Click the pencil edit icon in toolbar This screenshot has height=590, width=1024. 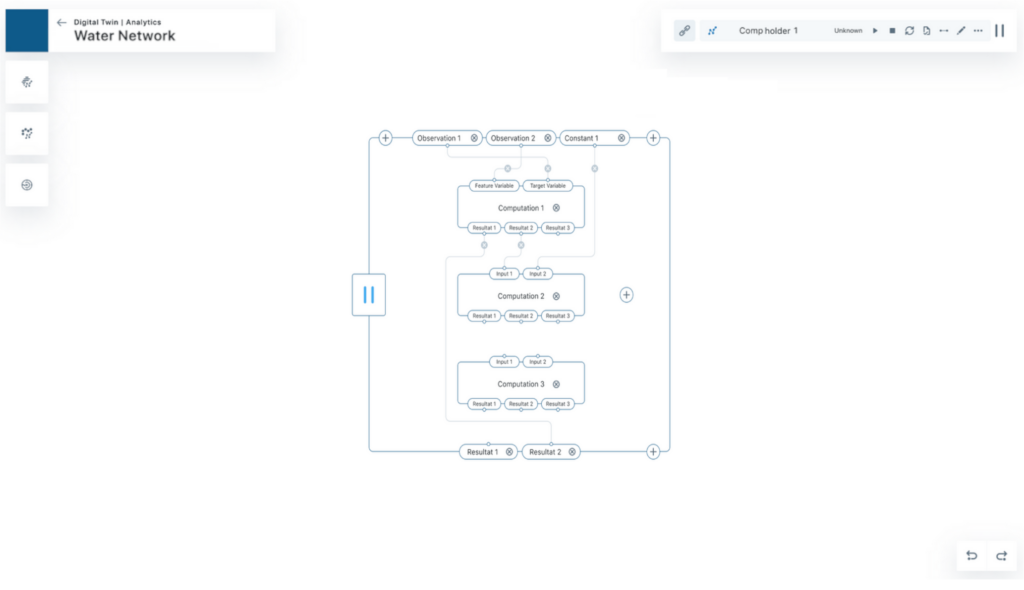(x=961, y=31)
